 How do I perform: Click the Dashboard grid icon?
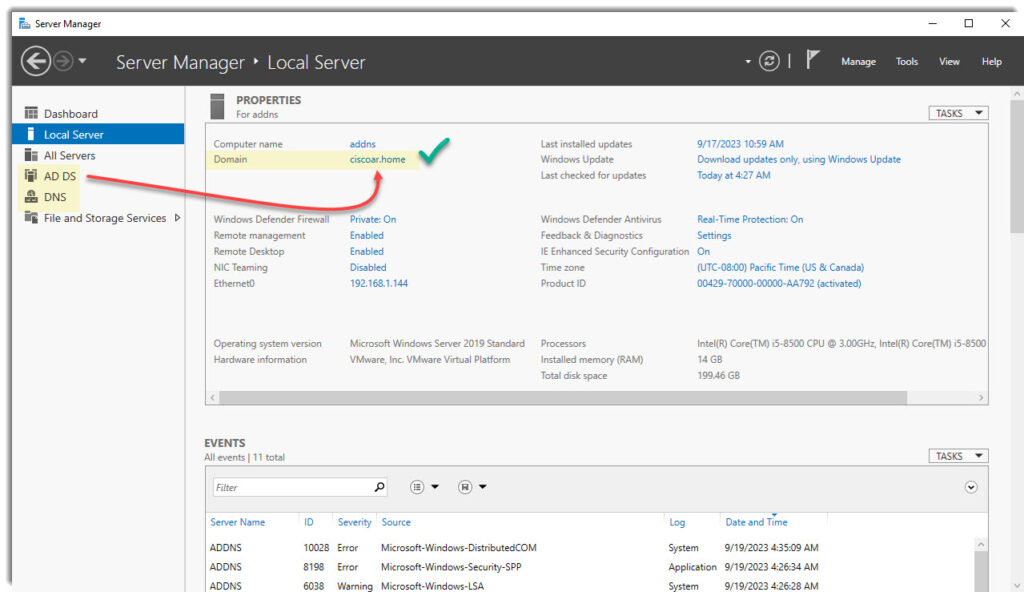[31, 113]
